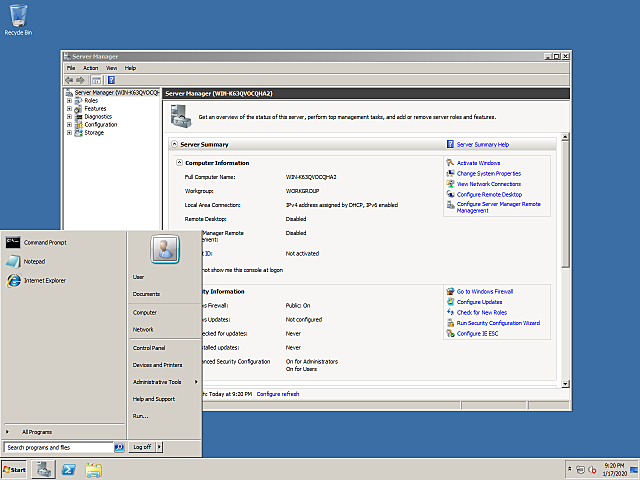Image resolution: width=640 pixels, height=480 pixels.
Task: Open the View menu
Action: coord(111,68)
